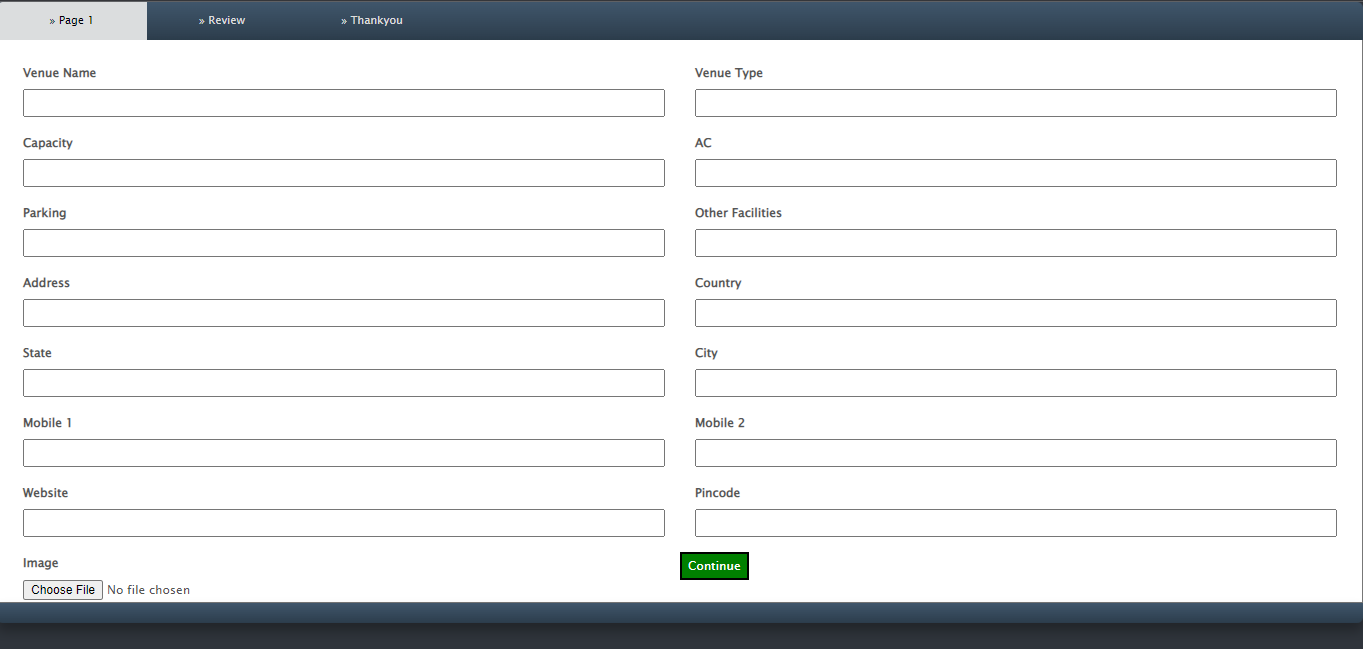This screenshot has width=1363, height=649.
Task: Open the Review tab
Action: [222, 21]
